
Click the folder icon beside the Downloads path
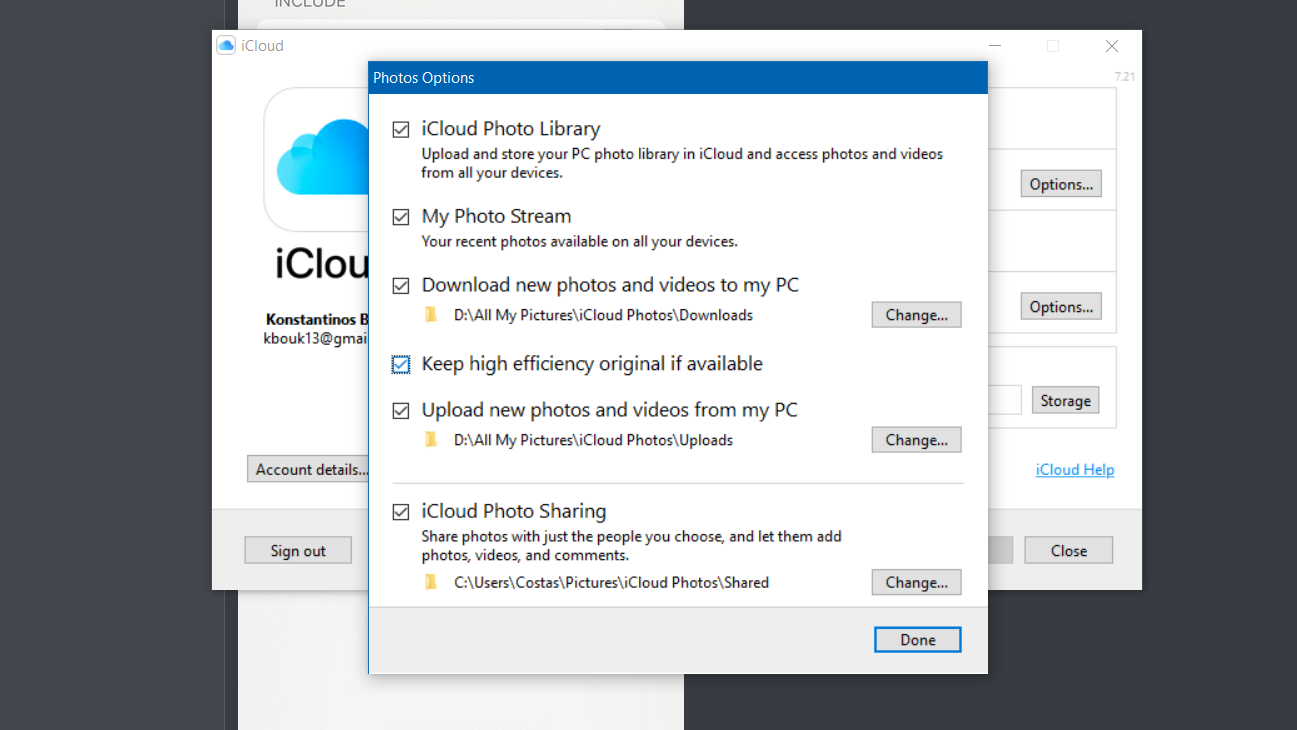pos(431,314)
